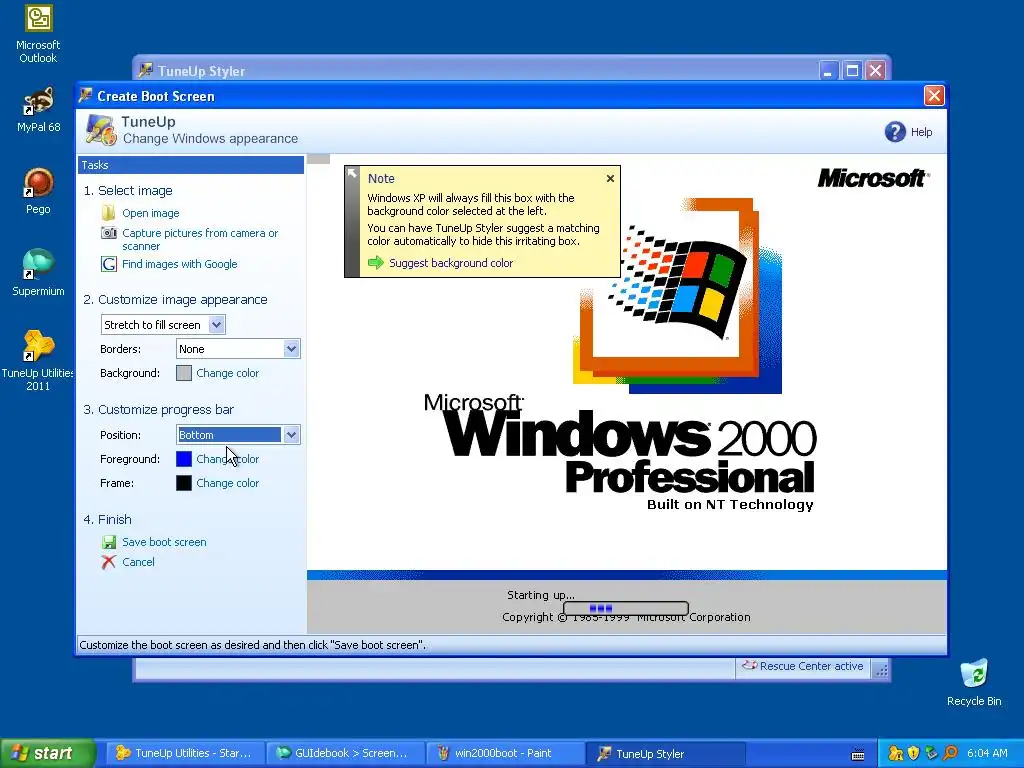Select the TuneUp Utilities 2011 desktop icon
This screenshot has width=1024, height=768.
38,360
